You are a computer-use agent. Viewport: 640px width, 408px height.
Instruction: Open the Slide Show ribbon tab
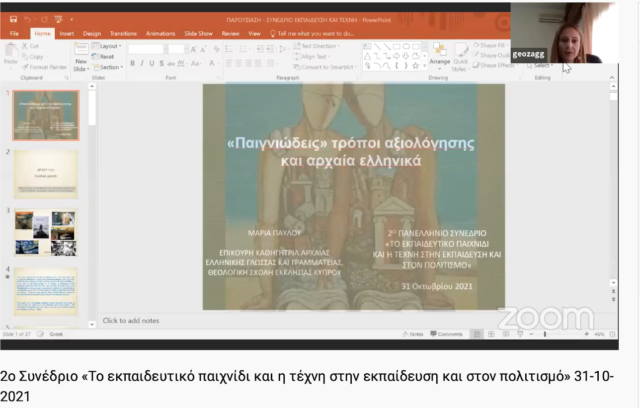coord(199,33)
